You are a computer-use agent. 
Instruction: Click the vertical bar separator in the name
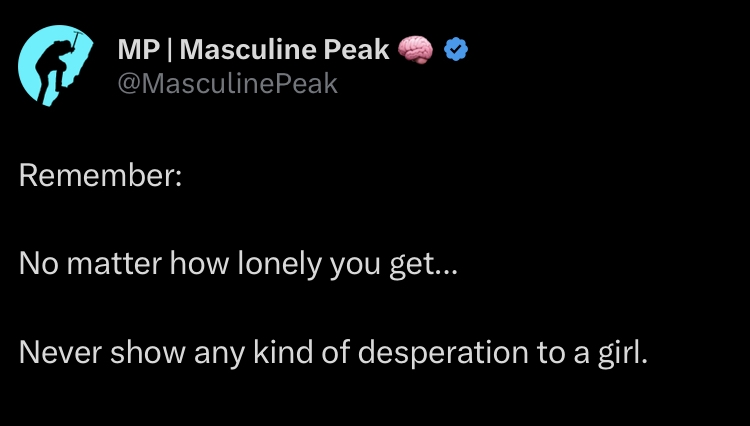pos(168,48)
